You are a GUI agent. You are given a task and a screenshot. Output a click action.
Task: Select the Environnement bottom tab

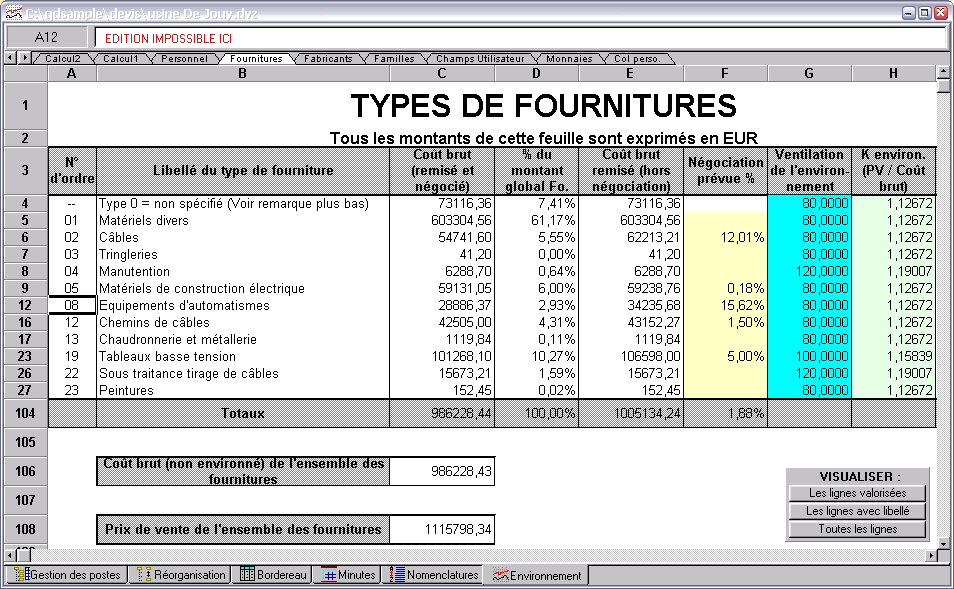coord(536,576)
